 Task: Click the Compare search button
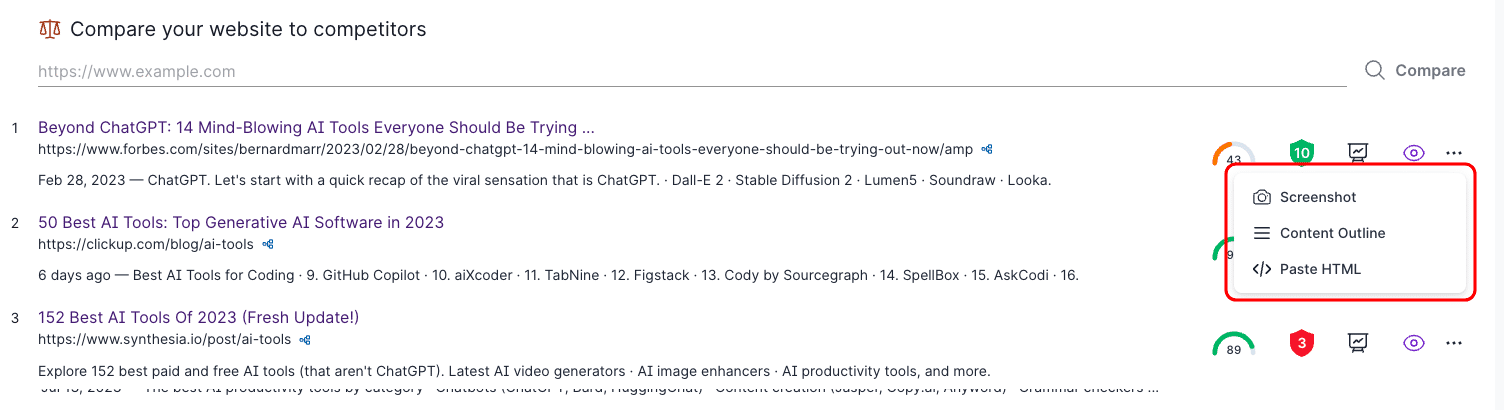pos(1415,70)
